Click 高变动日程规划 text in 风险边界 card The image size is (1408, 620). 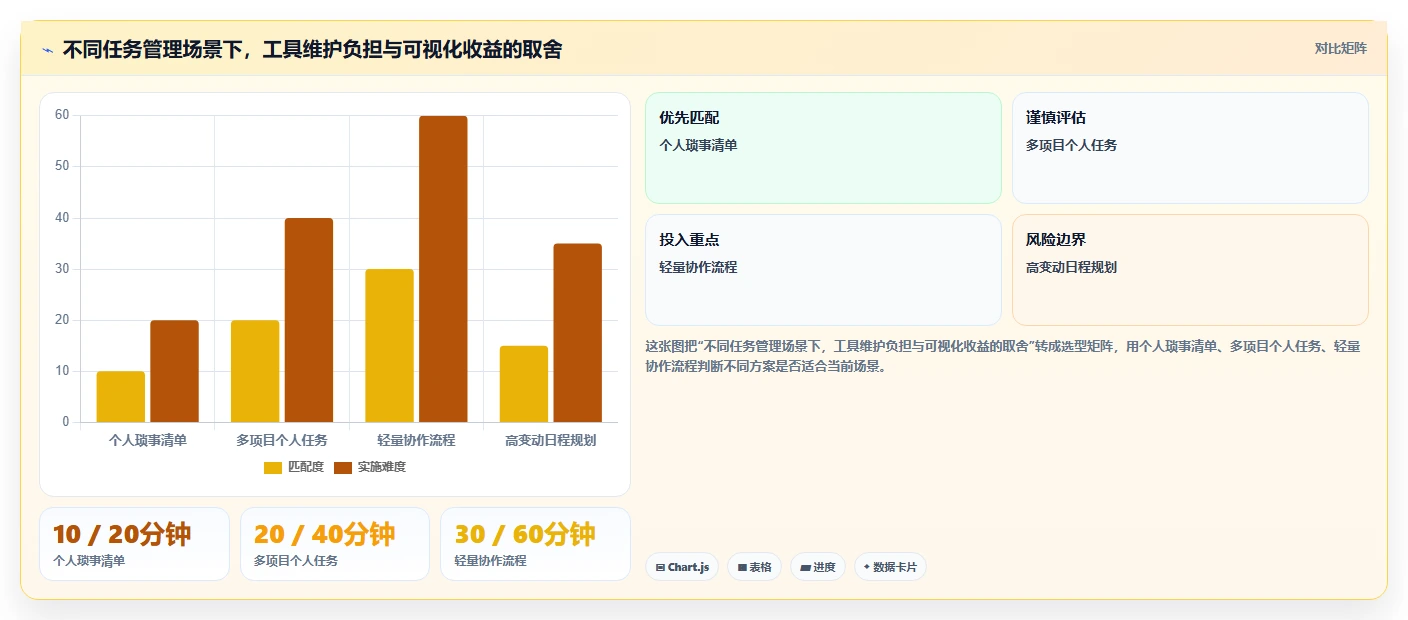1071,267
